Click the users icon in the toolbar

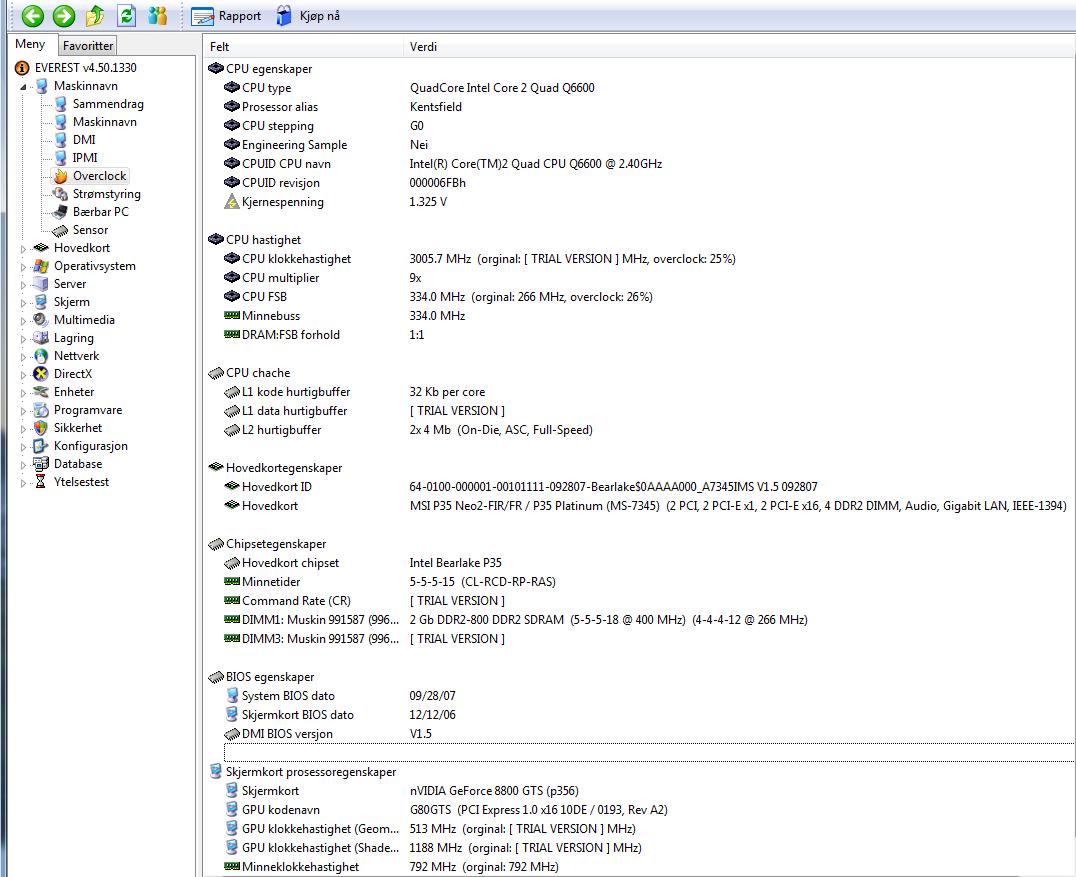pyautogui.click(x=158, y=16)
